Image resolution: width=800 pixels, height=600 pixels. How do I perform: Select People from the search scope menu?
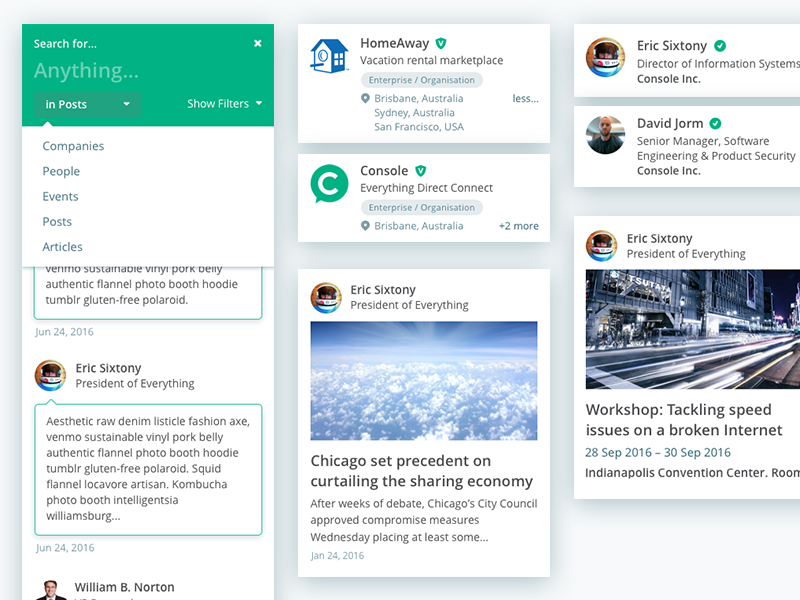tap(61, 171)
